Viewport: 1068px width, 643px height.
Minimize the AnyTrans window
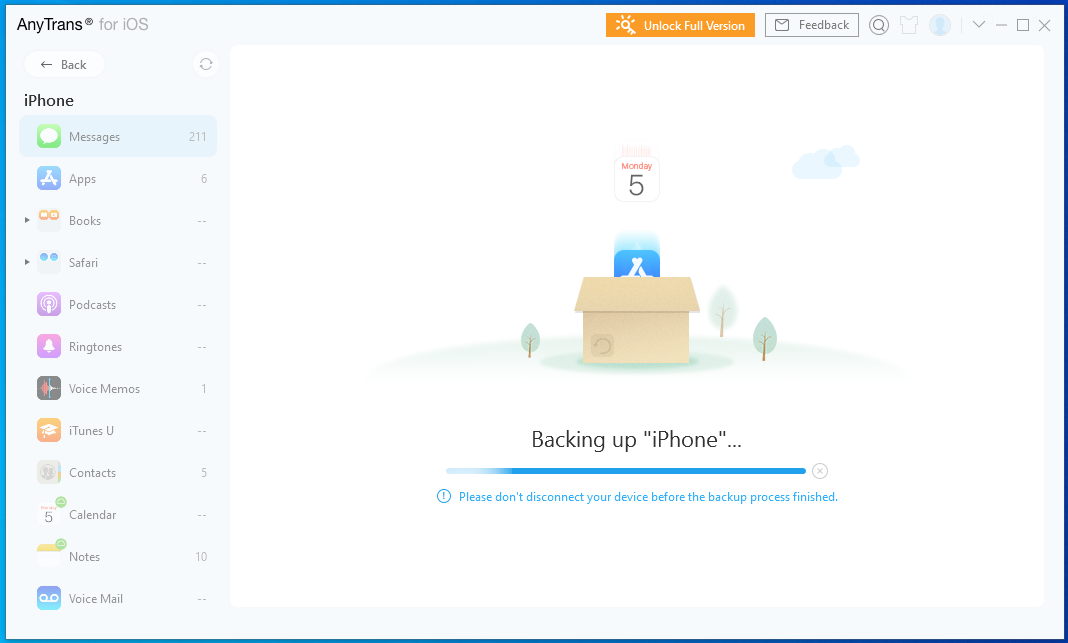pyautogui.click(x=1001, y=25)
